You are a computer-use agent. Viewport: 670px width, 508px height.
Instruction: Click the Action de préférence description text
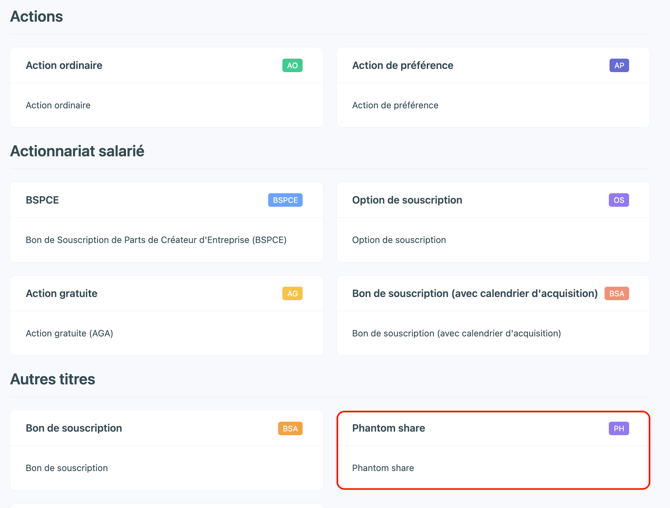pos(395,105)
